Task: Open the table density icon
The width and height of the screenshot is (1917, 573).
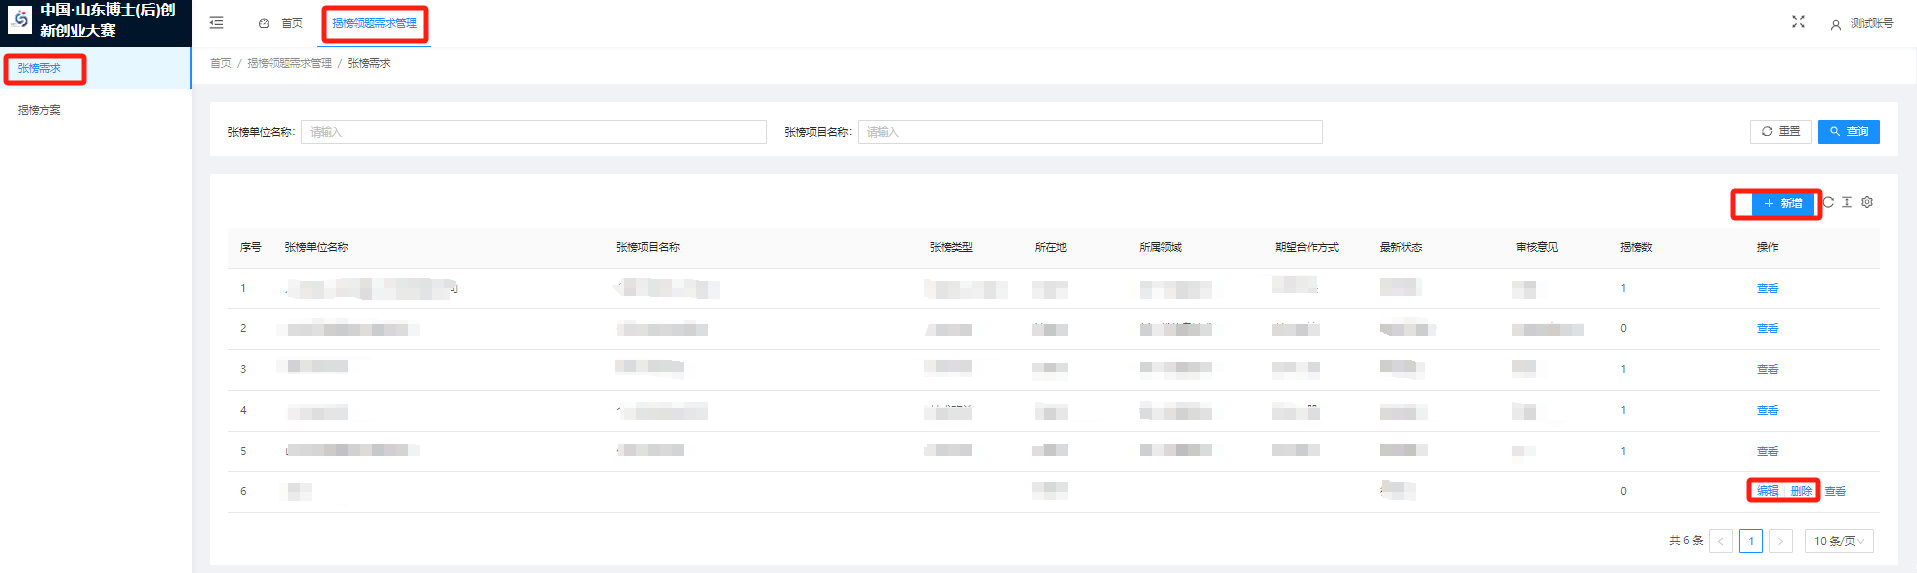Action: coord(1847,202)
